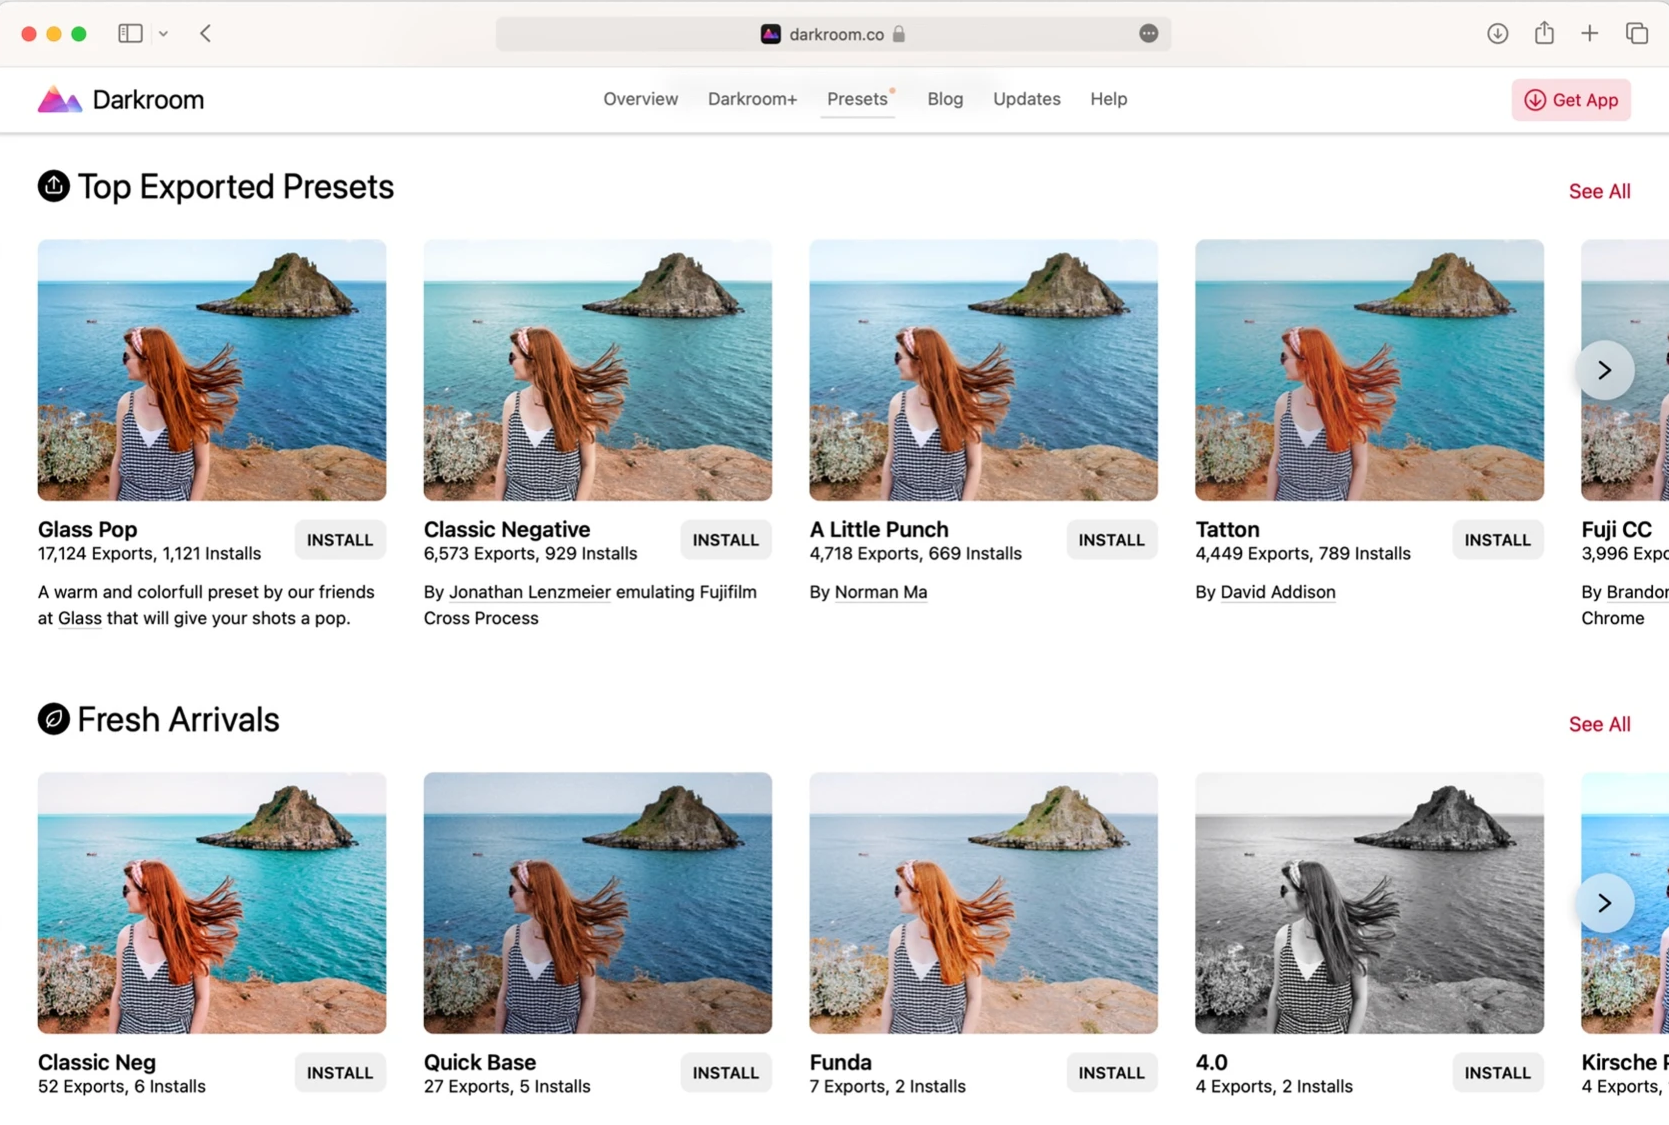Open a new tab with plus icon

(x=1589, y=33)
